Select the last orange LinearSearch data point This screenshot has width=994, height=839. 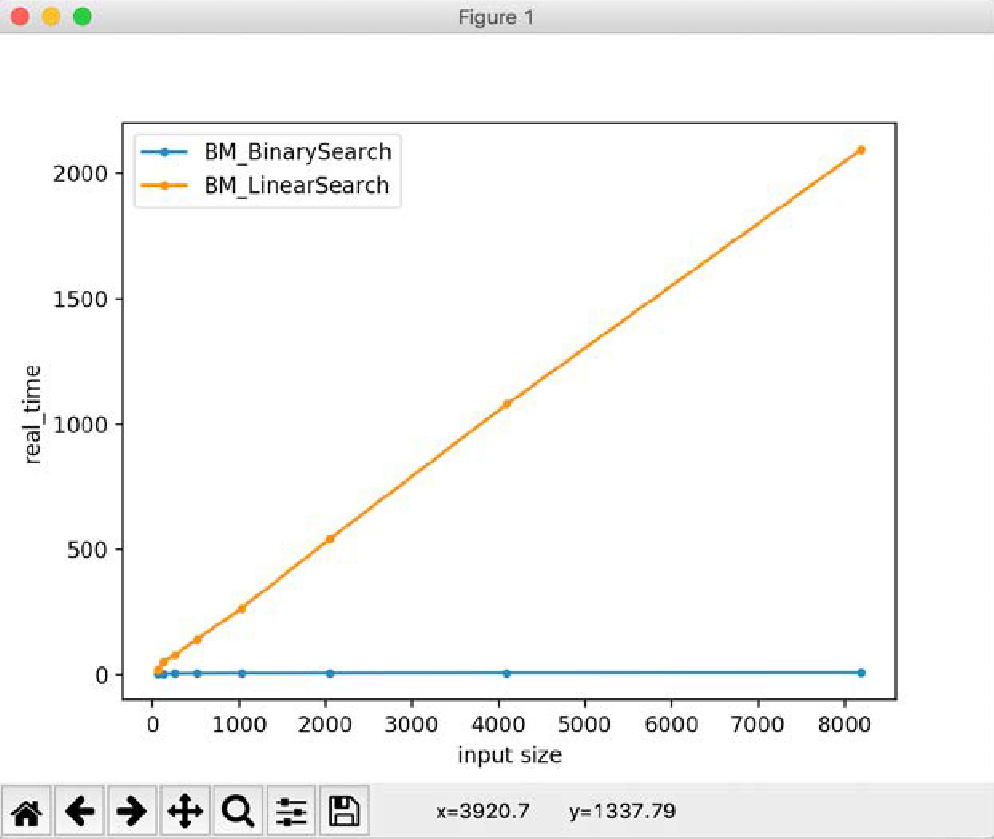[860, 150]
